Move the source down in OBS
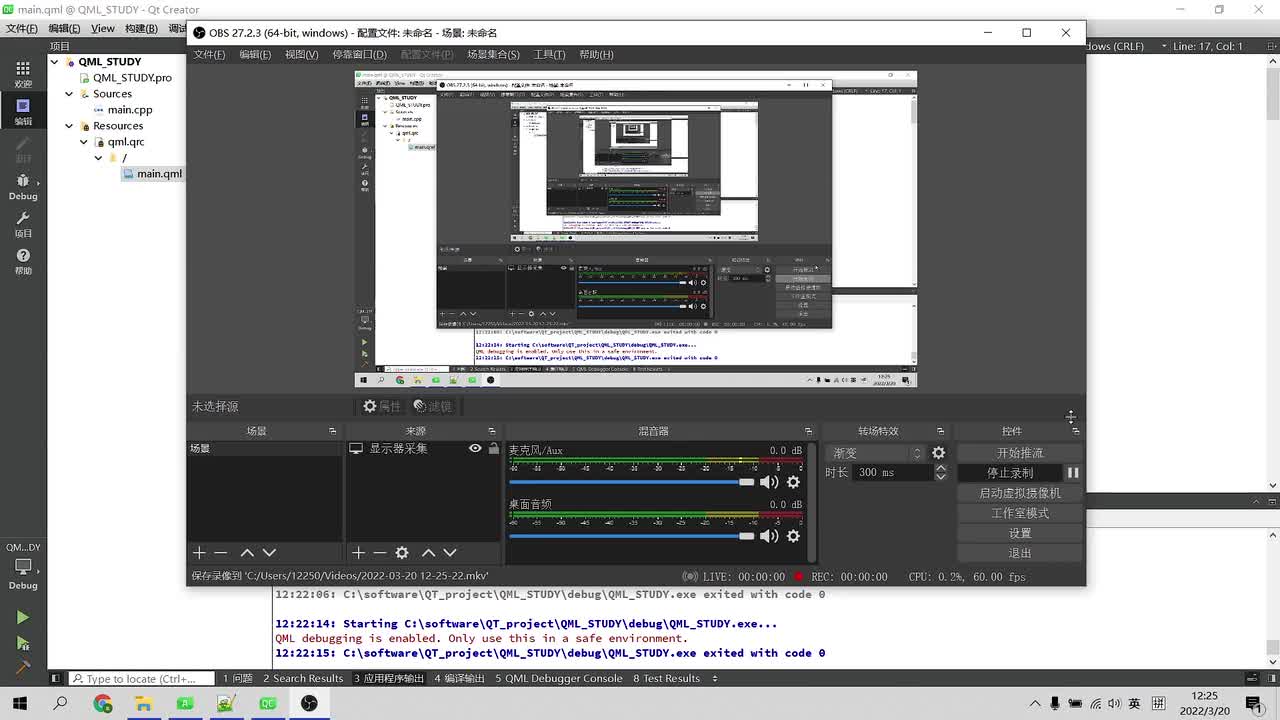 pyautogui.click(x=450, y=552)
